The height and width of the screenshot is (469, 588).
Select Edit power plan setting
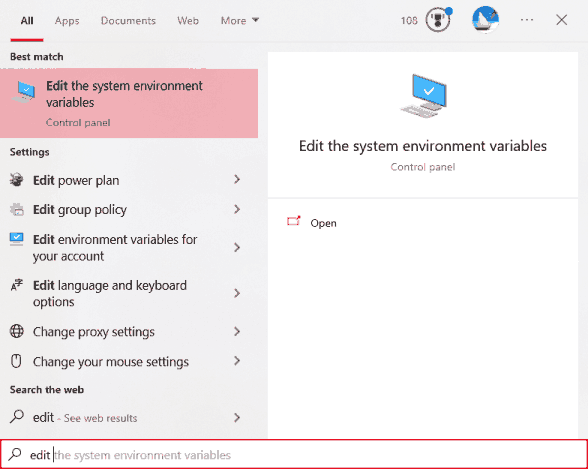(128, 180)
